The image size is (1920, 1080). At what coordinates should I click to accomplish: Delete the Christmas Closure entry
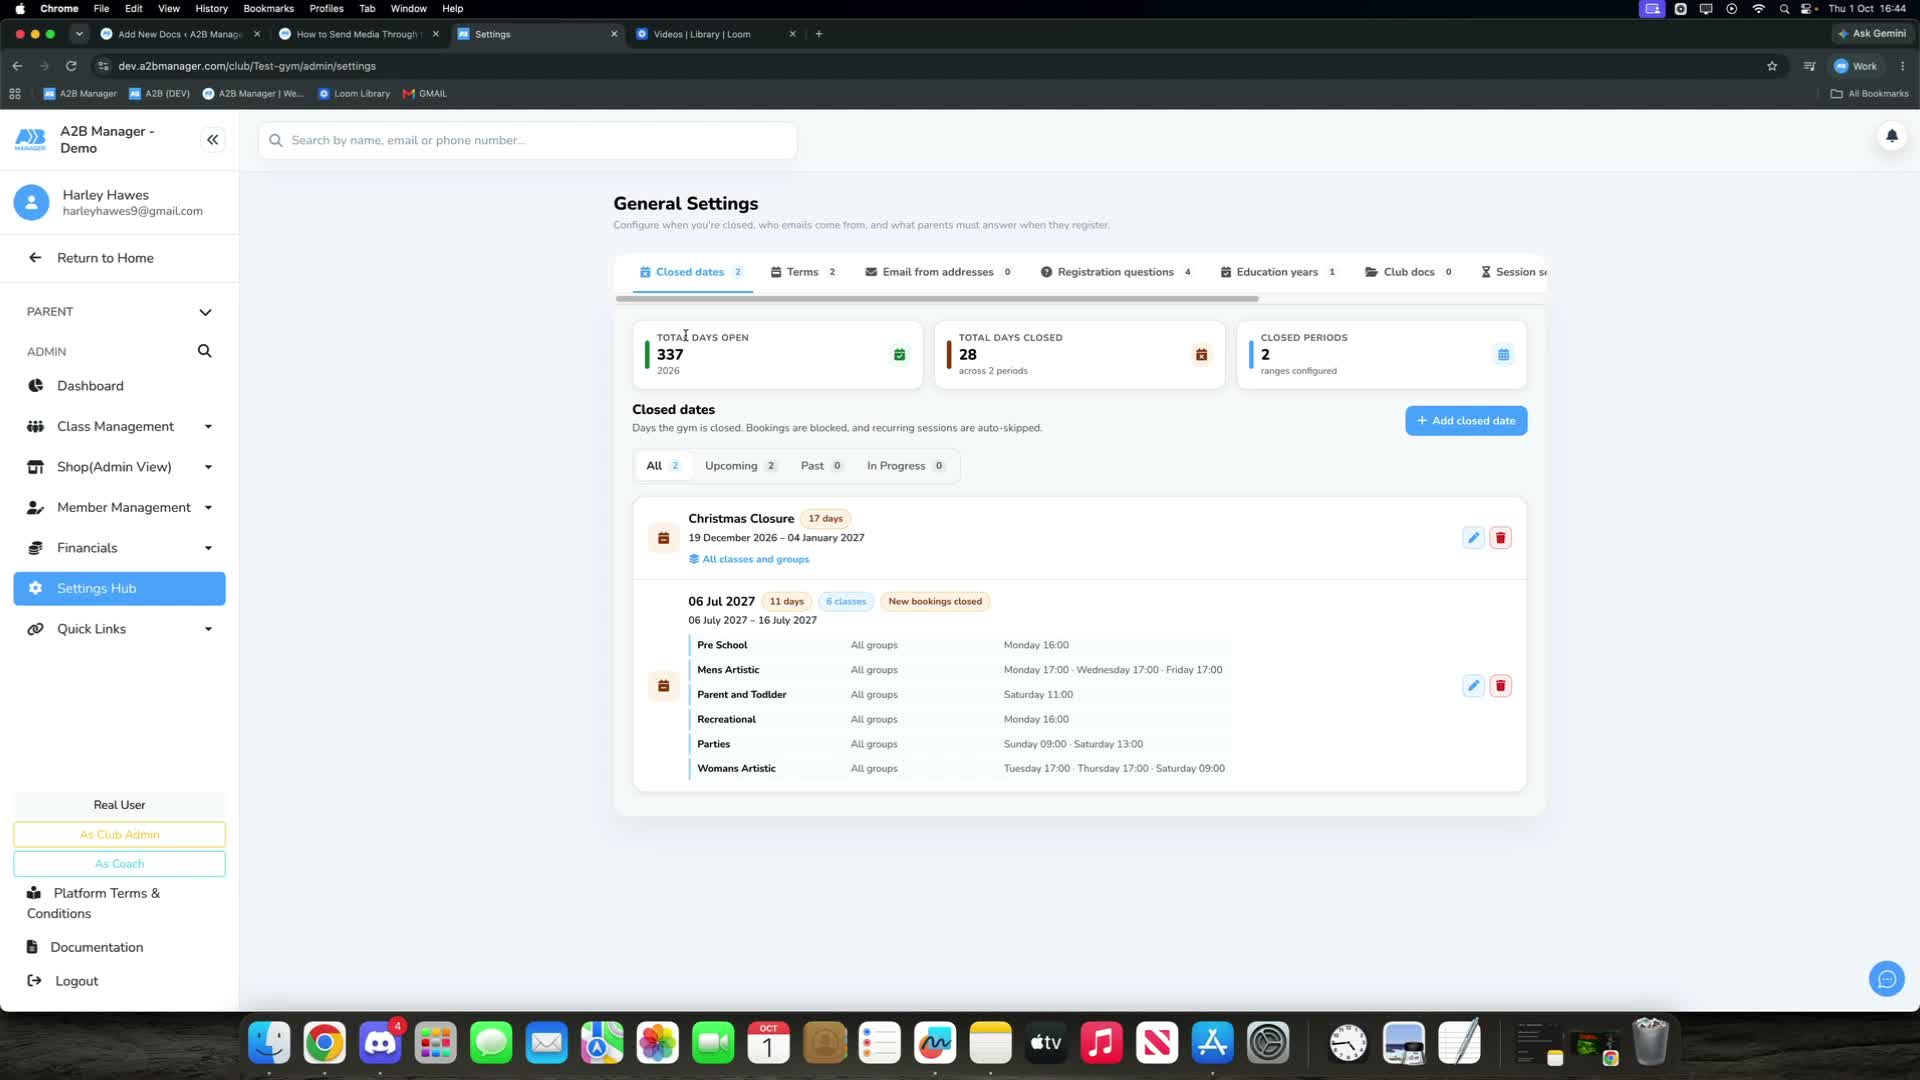tap(1500, 538)
